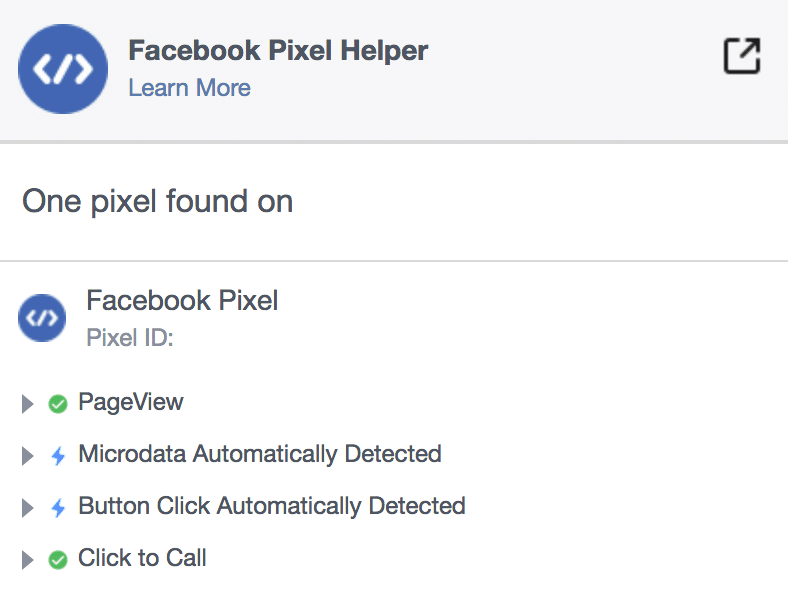Click the Facebook Pixel Helper title
The width and height of the screenshot is (788, 600).
coord(278,51)
